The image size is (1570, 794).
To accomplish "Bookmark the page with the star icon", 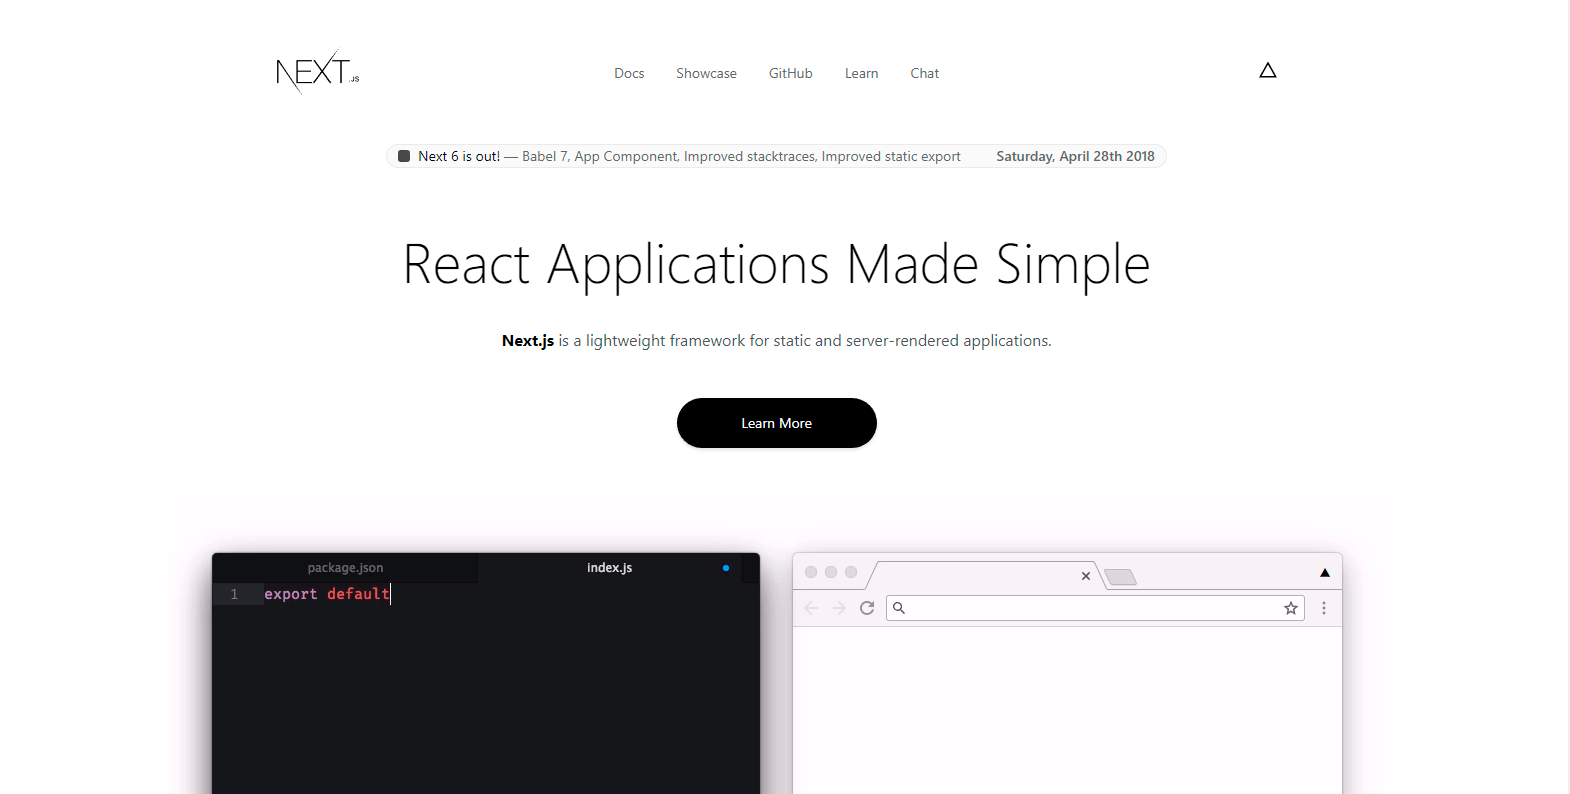I will click(x=1291, y=608).
